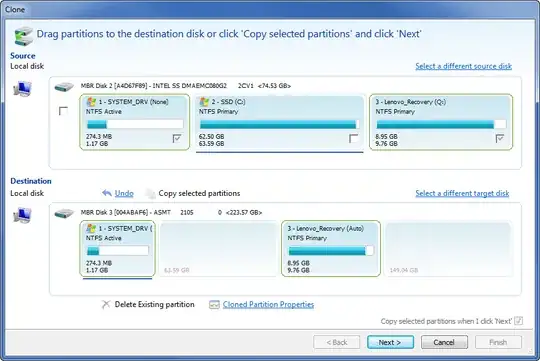Viewport: 540px width, 361px height.
Task: Click the Finish button
Action: pos(498,342)
